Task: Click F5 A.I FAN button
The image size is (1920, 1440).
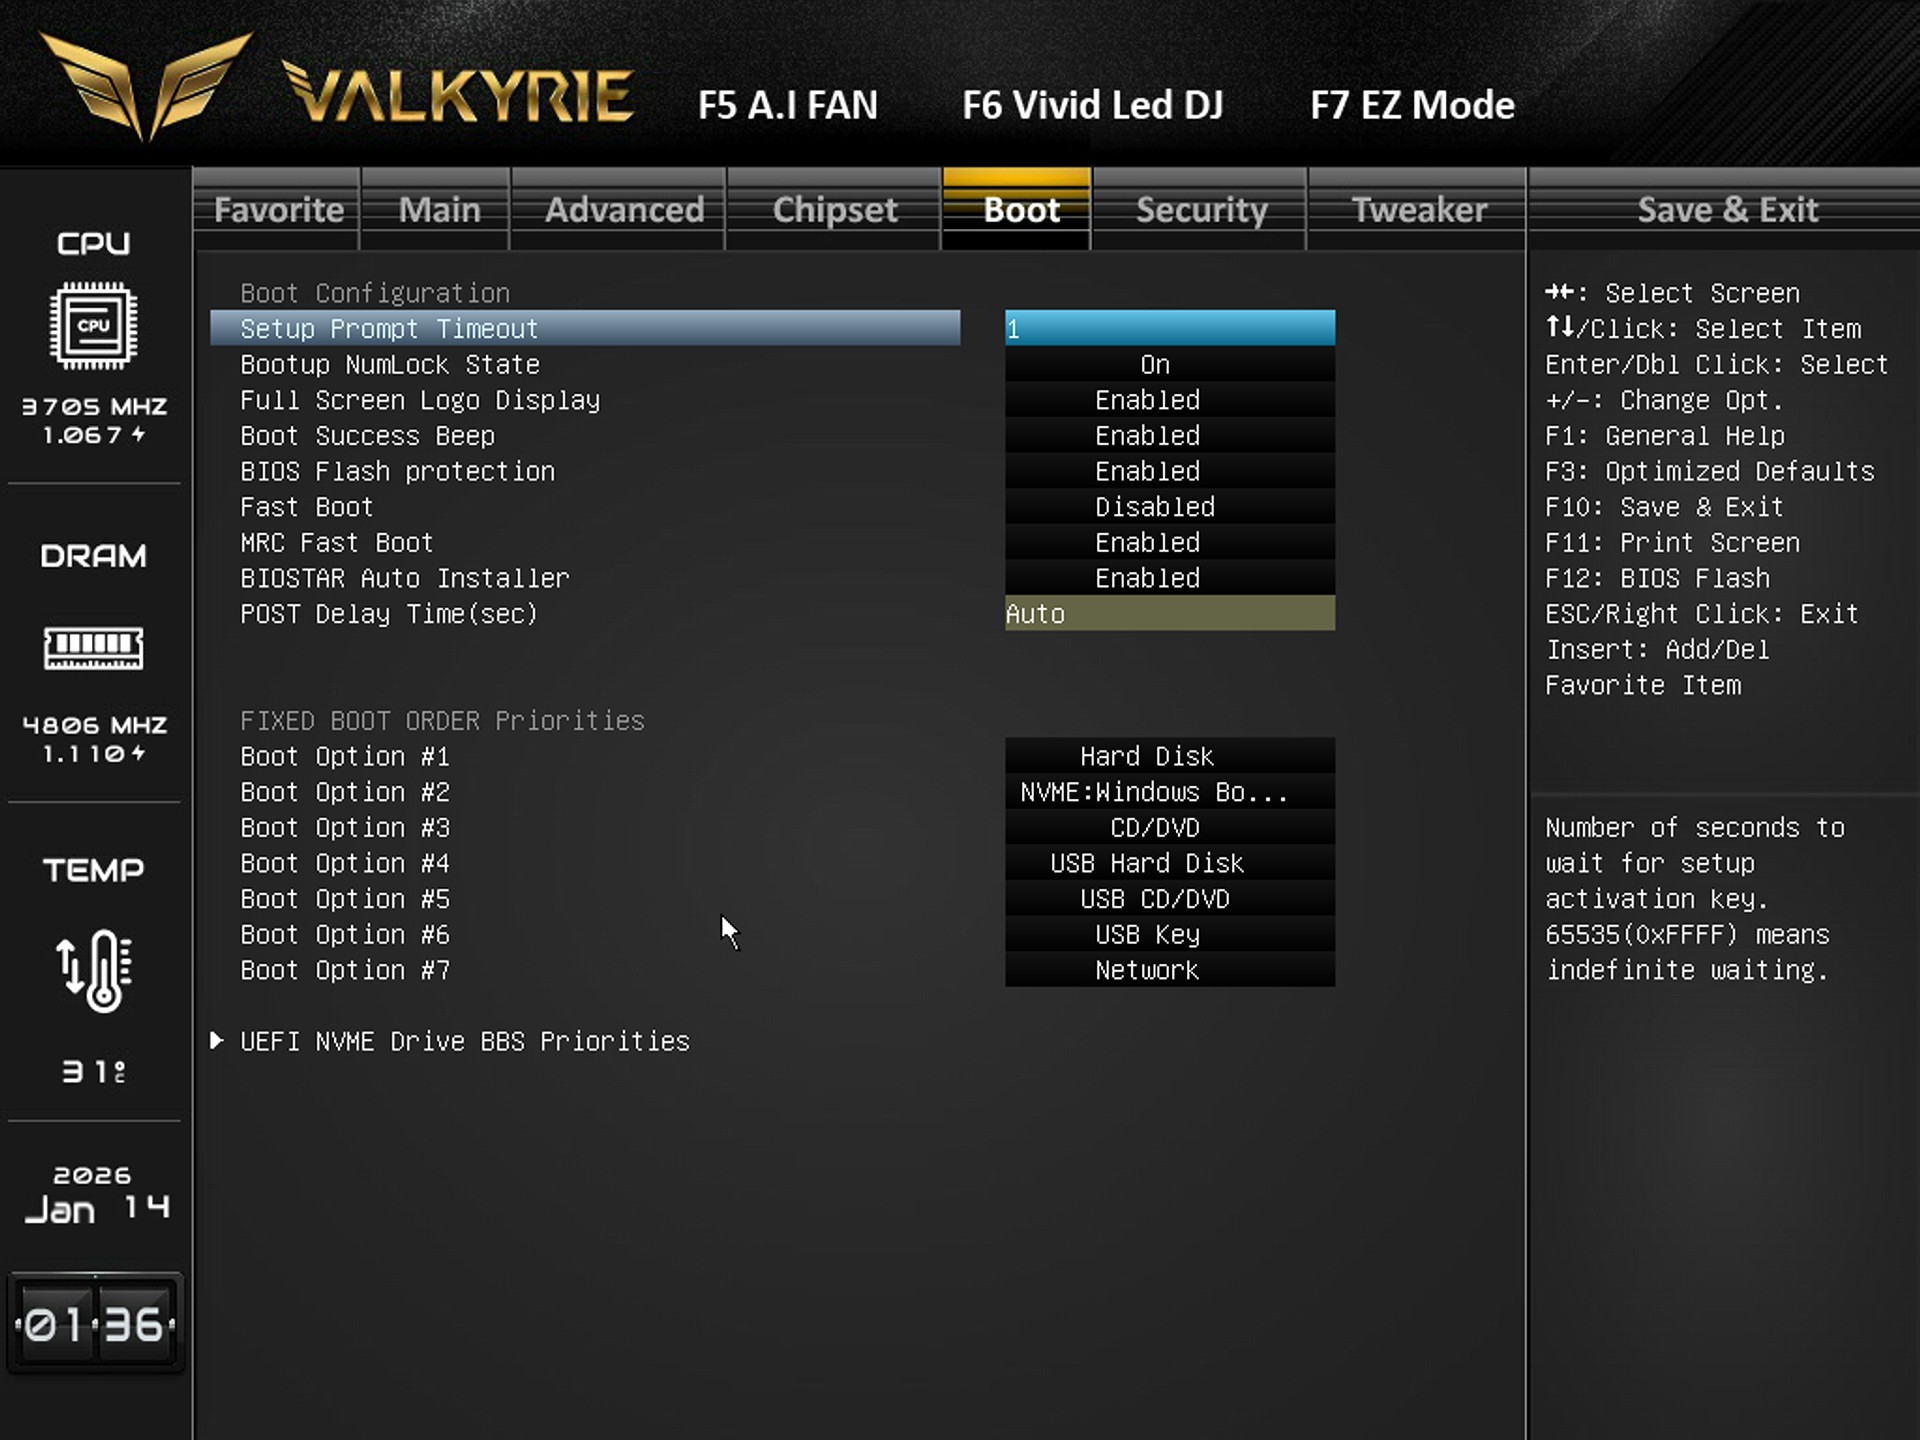Action: [787, 105]
